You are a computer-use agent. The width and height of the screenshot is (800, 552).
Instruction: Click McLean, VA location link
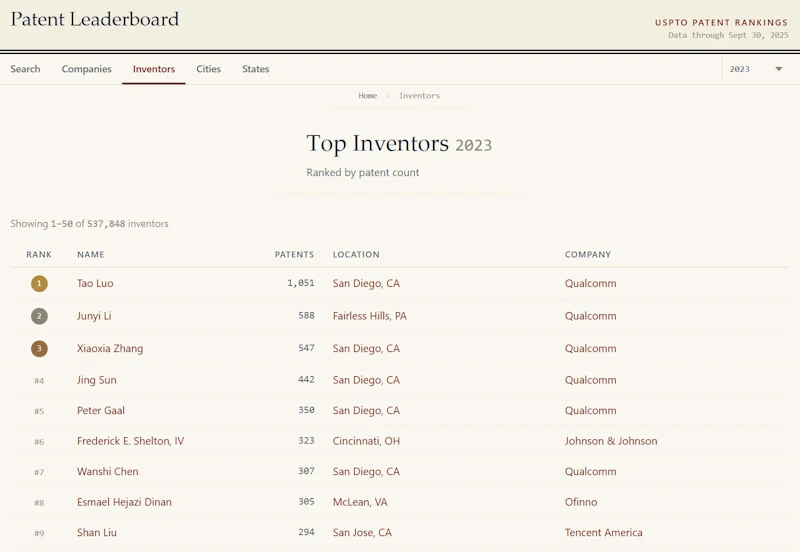tap(360, 503)
